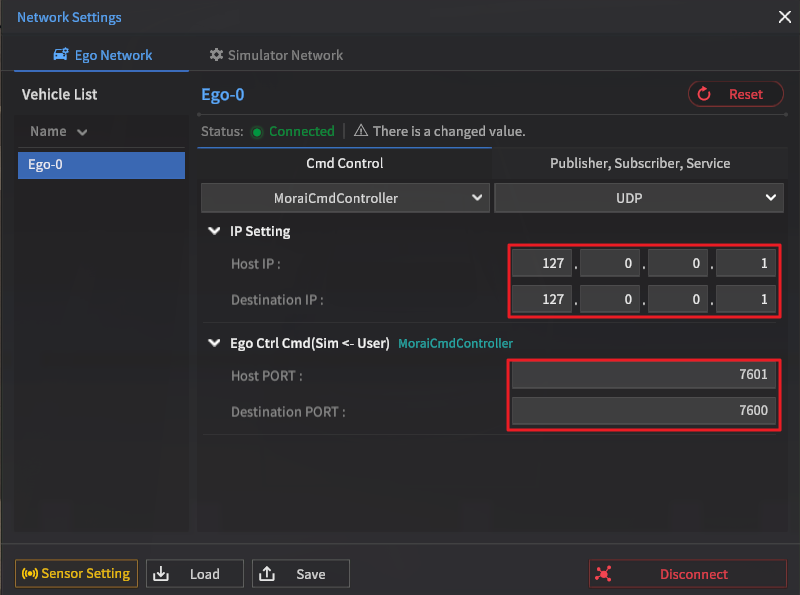
Task: Click the last octet of Destination IP
Action: click(x=746, y=300)
